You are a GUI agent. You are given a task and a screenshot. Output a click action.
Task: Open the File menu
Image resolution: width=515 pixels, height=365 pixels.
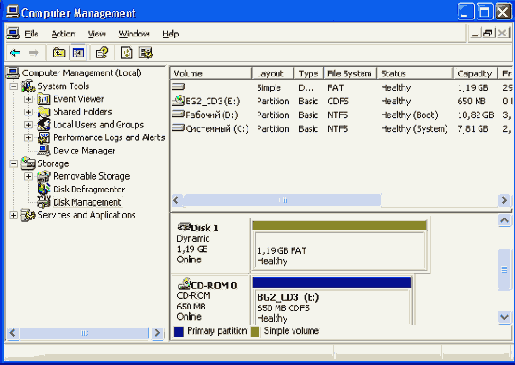[x=31, y=33]
